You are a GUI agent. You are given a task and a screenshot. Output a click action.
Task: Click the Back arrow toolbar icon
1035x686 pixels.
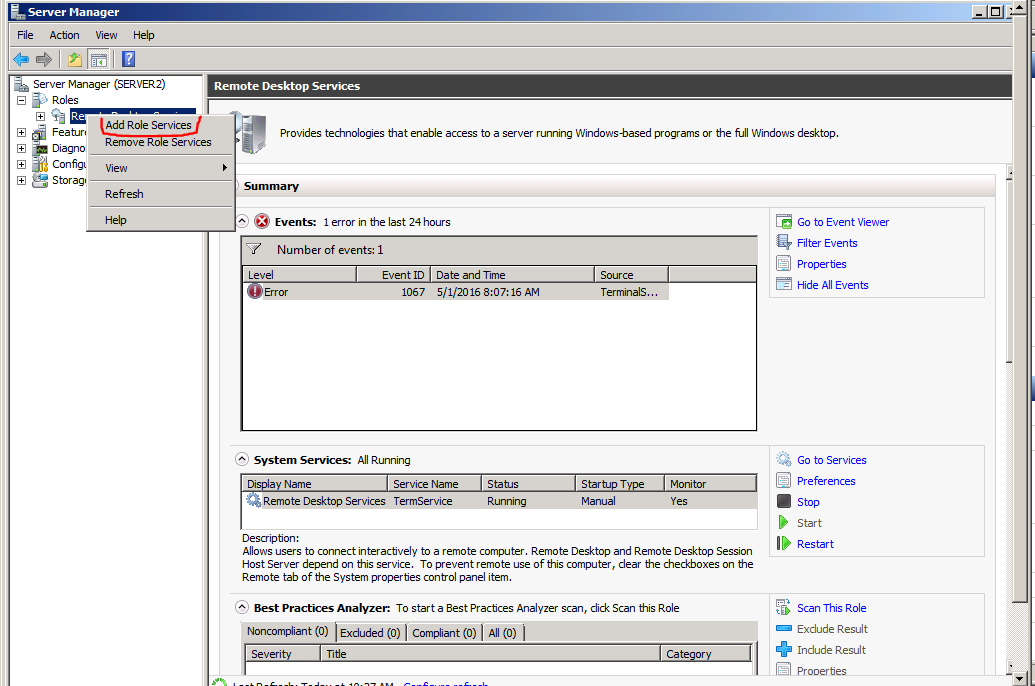pos(21,59)
